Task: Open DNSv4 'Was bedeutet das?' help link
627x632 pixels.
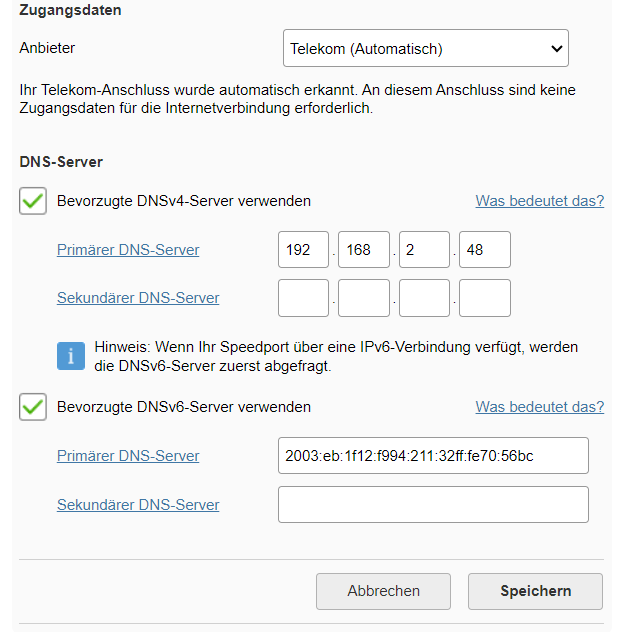Action: (539, 201)
